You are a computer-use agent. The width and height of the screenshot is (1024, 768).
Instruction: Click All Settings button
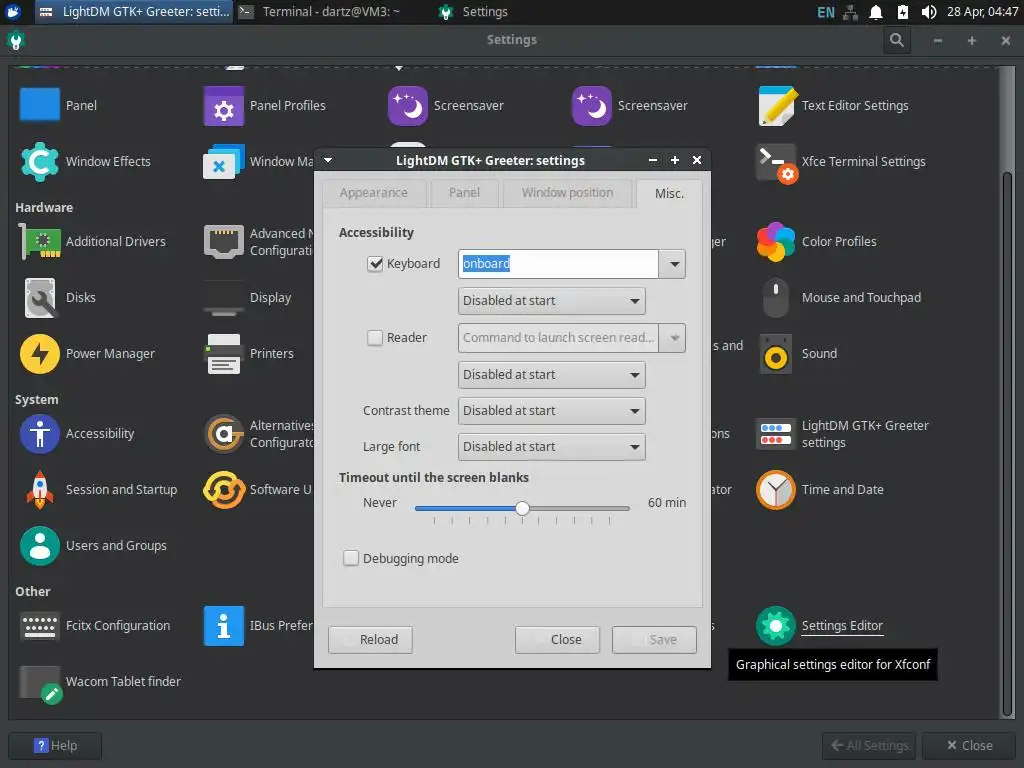click(869, 746)
